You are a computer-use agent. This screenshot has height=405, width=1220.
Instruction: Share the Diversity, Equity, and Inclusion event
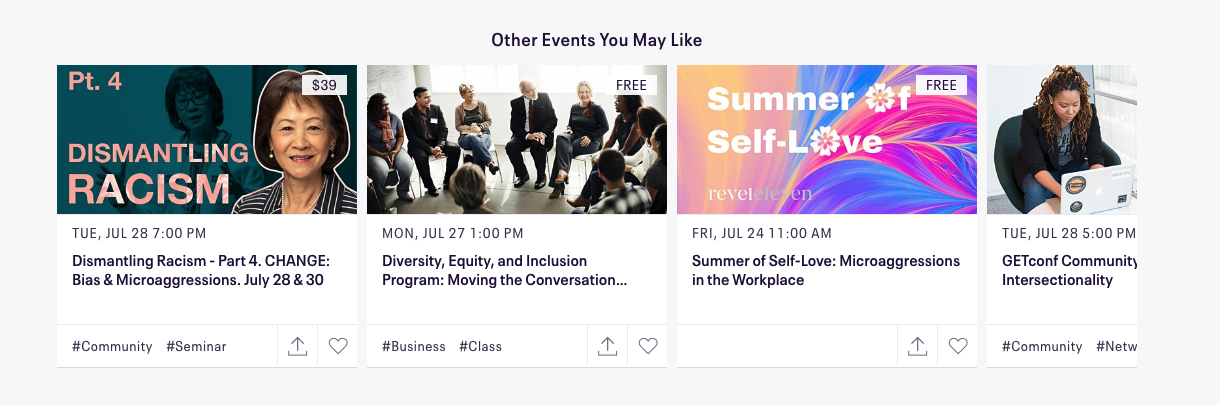[x=607, y=346]
